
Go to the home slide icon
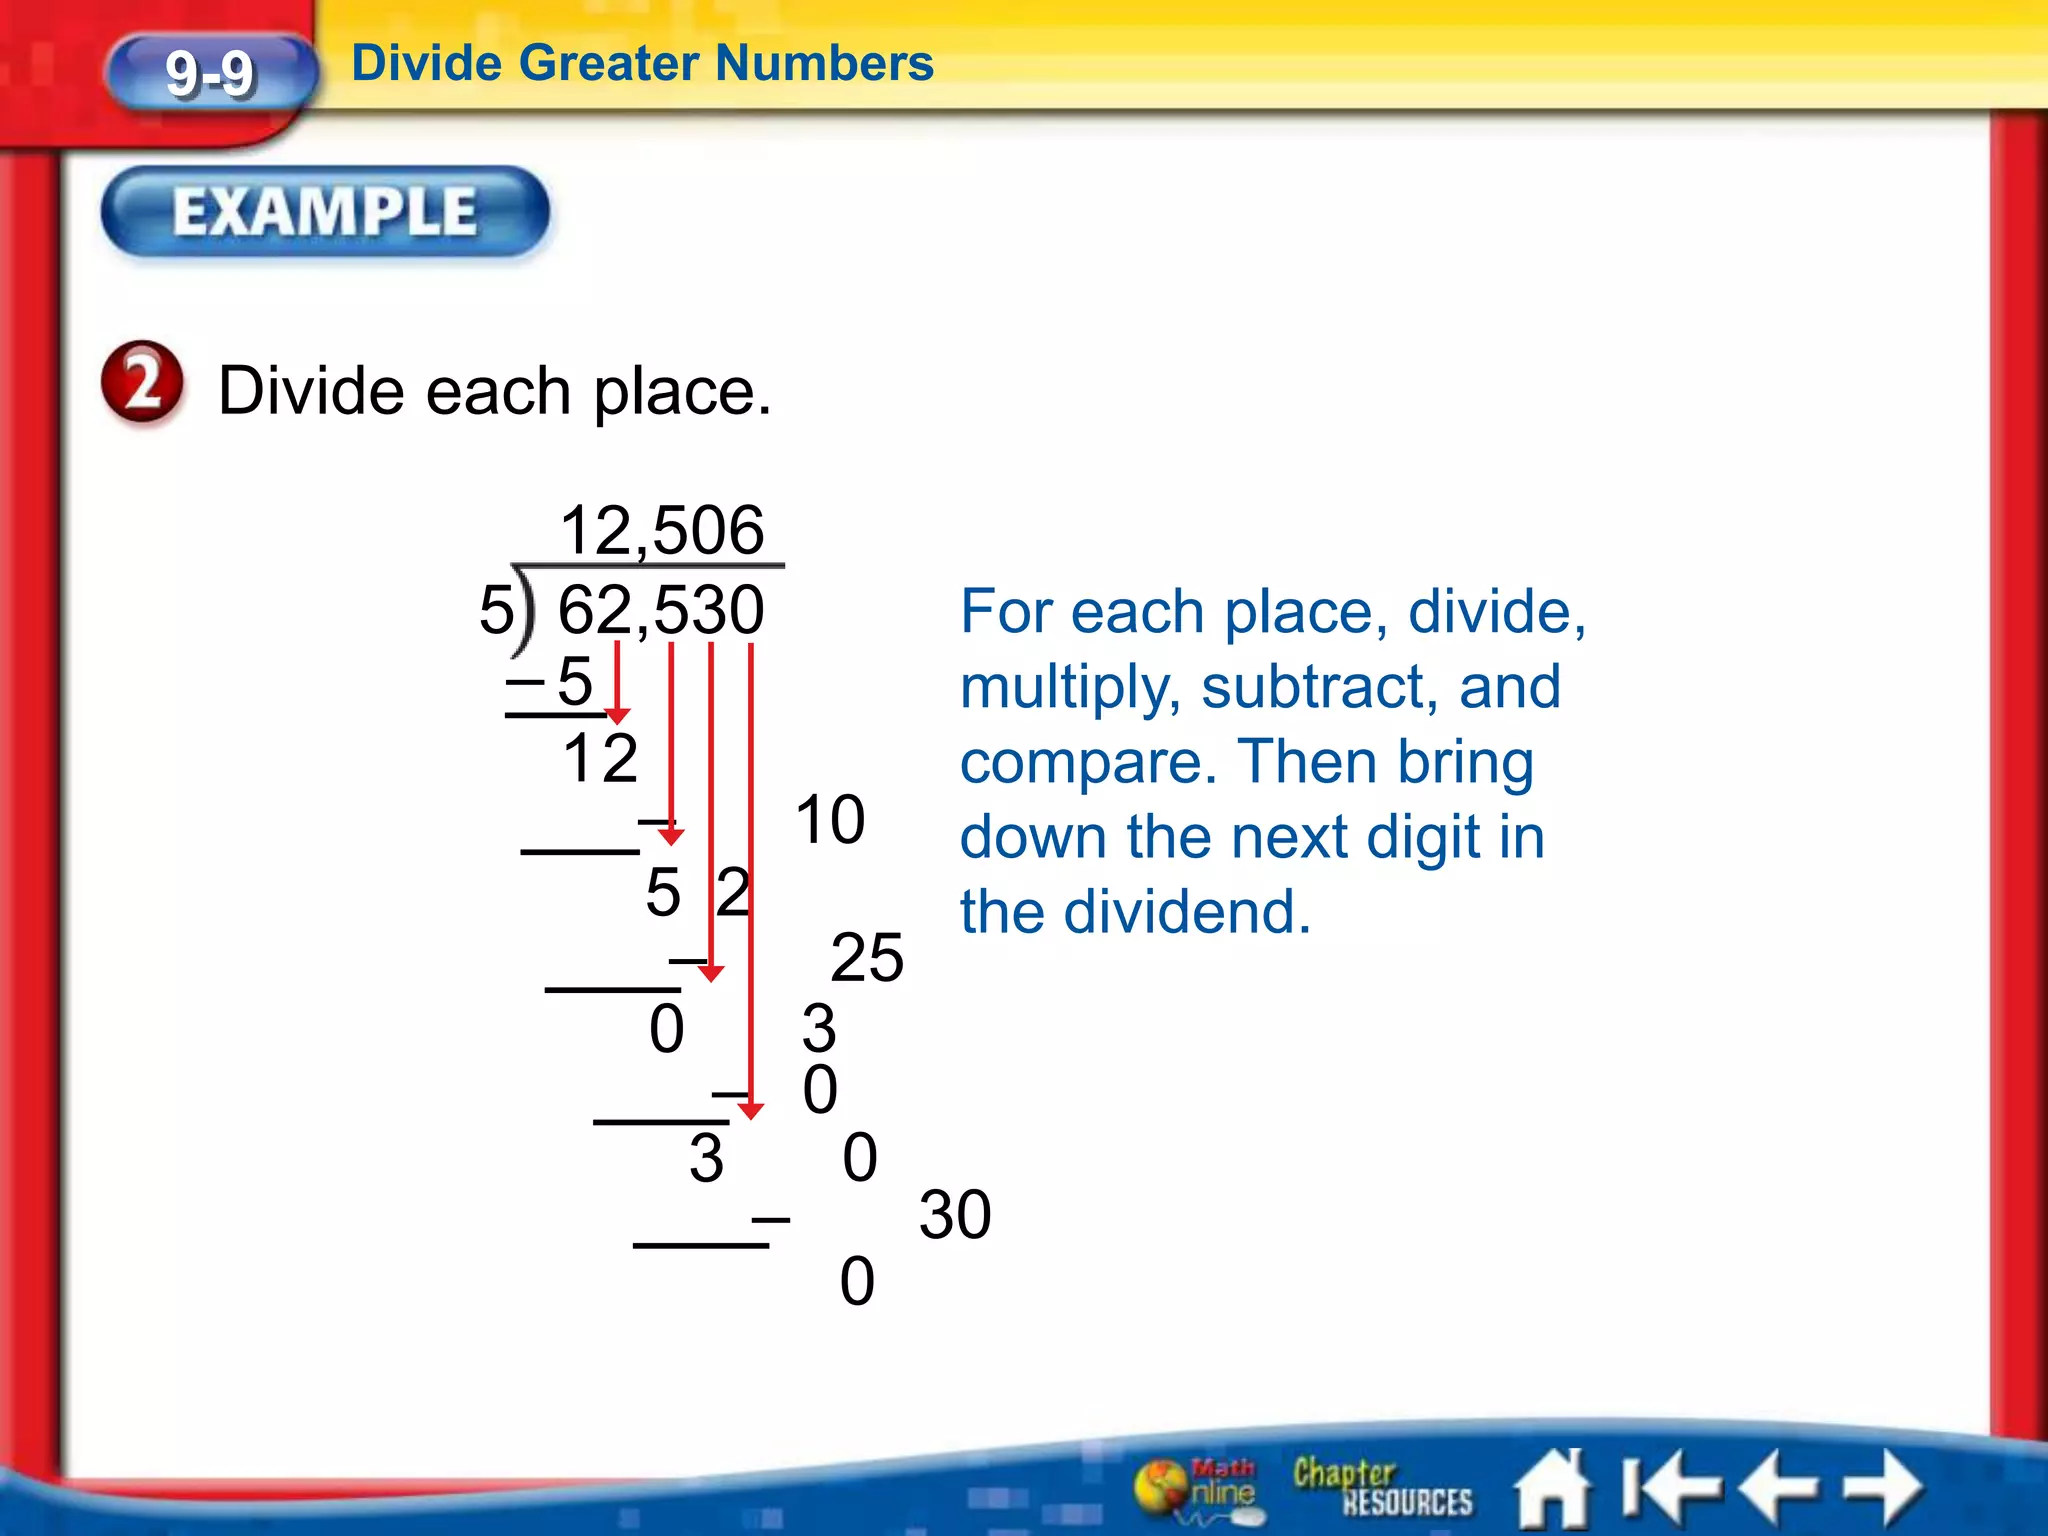tap(1552, 1489)
